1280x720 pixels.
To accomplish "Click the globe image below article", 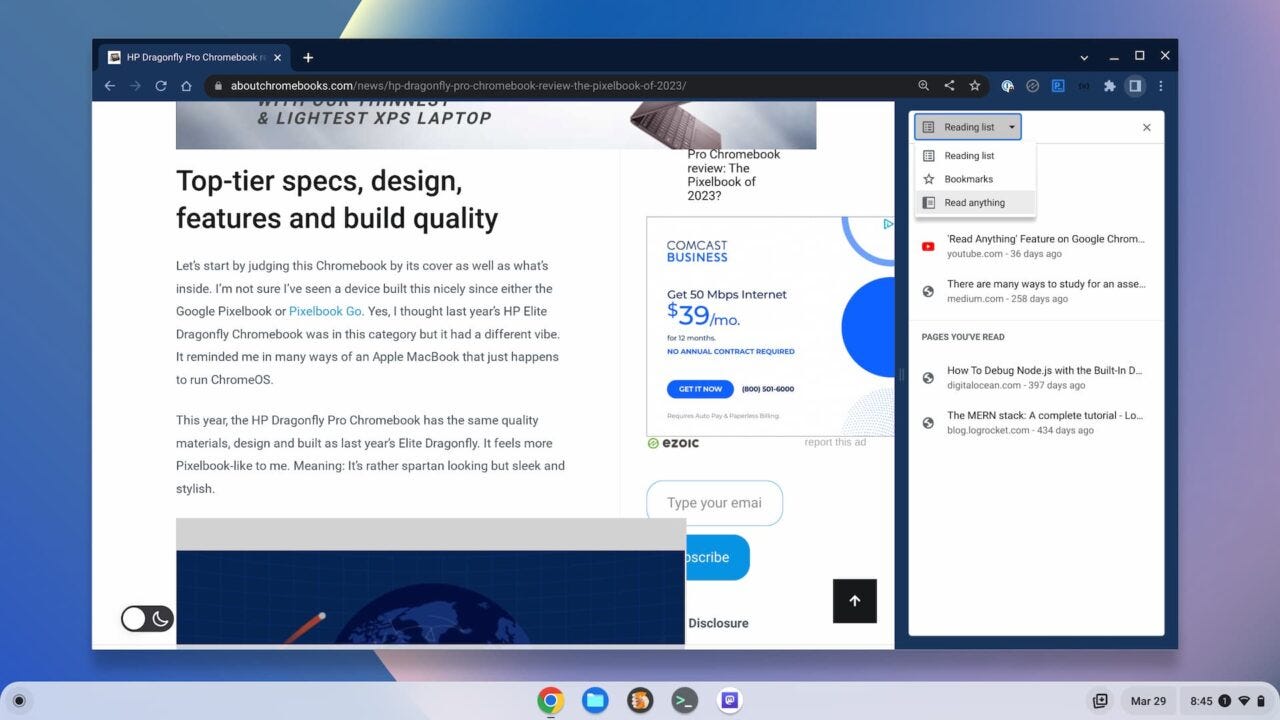I will [431, 597].
